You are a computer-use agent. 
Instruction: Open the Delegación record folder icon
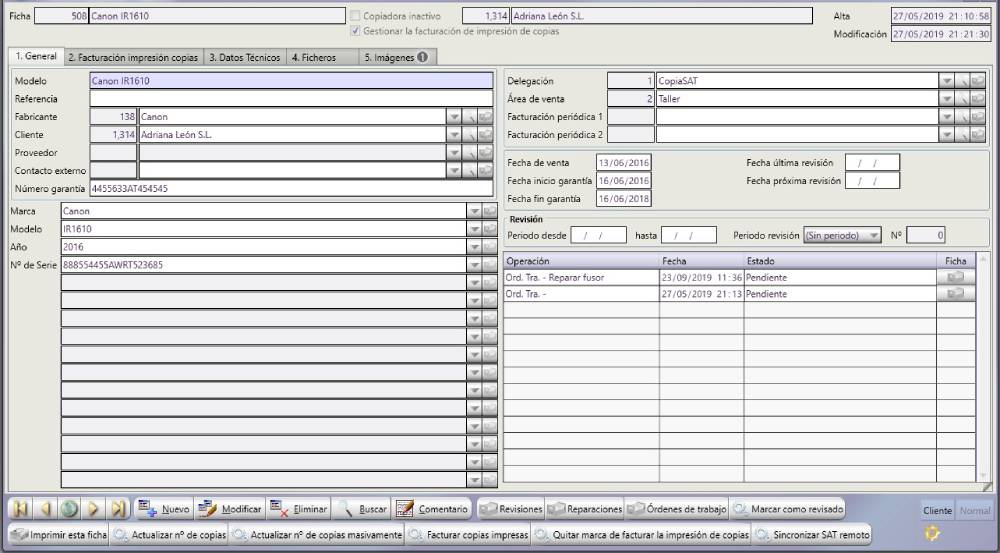click(x=978, y=81)
